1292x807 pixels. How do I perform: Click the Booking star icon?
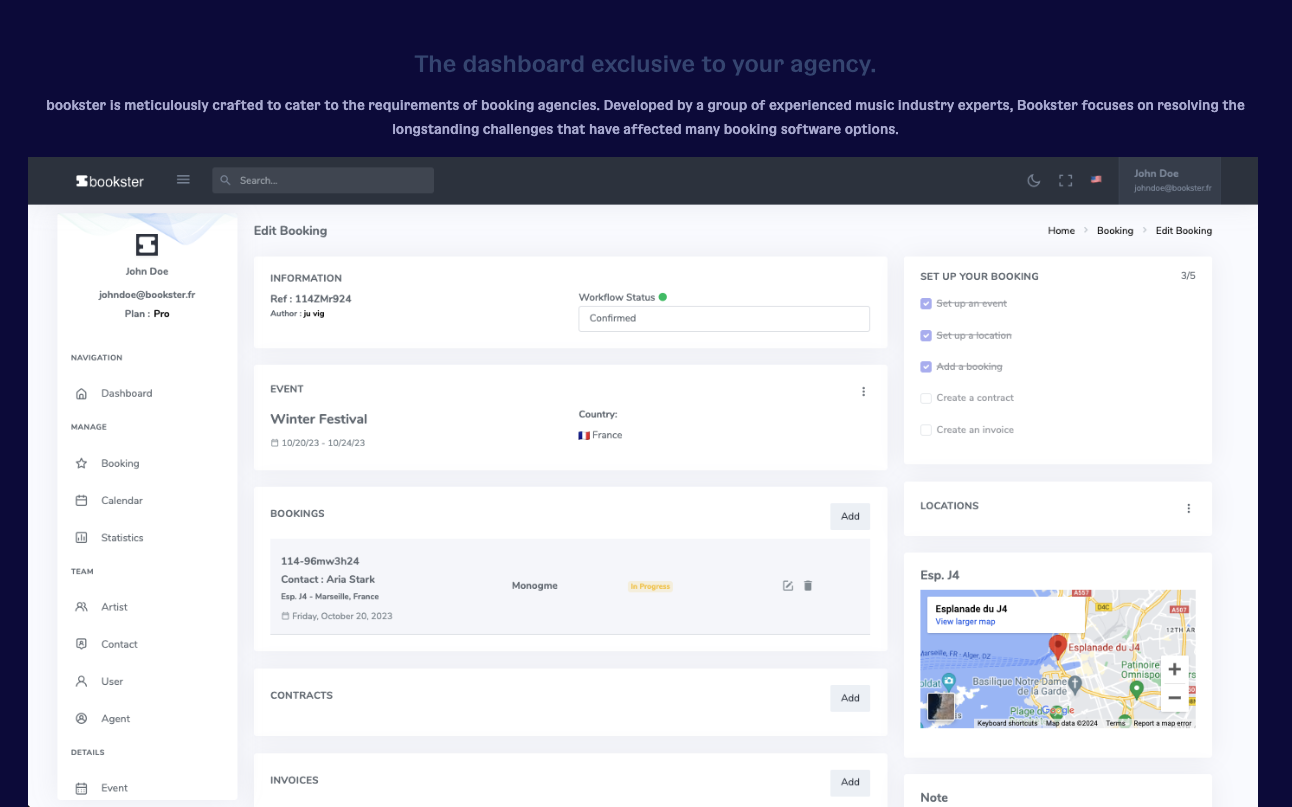point(81,464)
